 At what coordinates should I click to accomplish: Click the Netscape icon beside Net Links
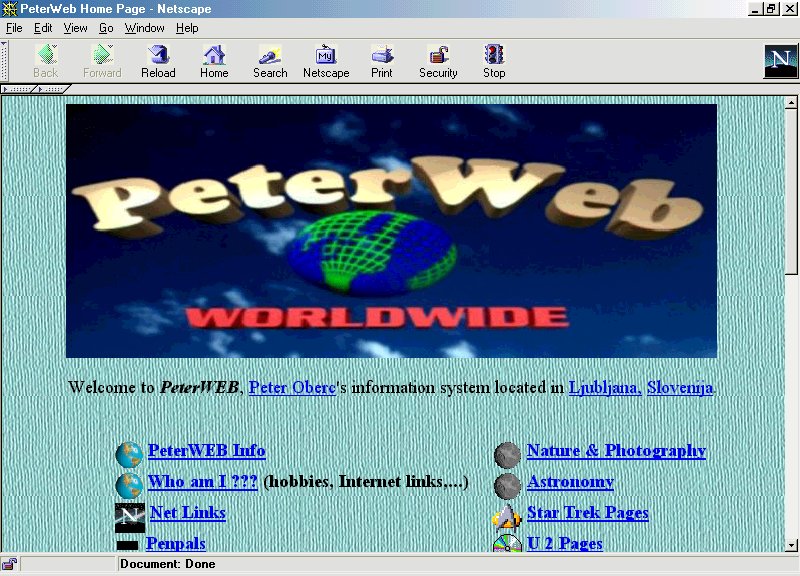tap(130, 516)
